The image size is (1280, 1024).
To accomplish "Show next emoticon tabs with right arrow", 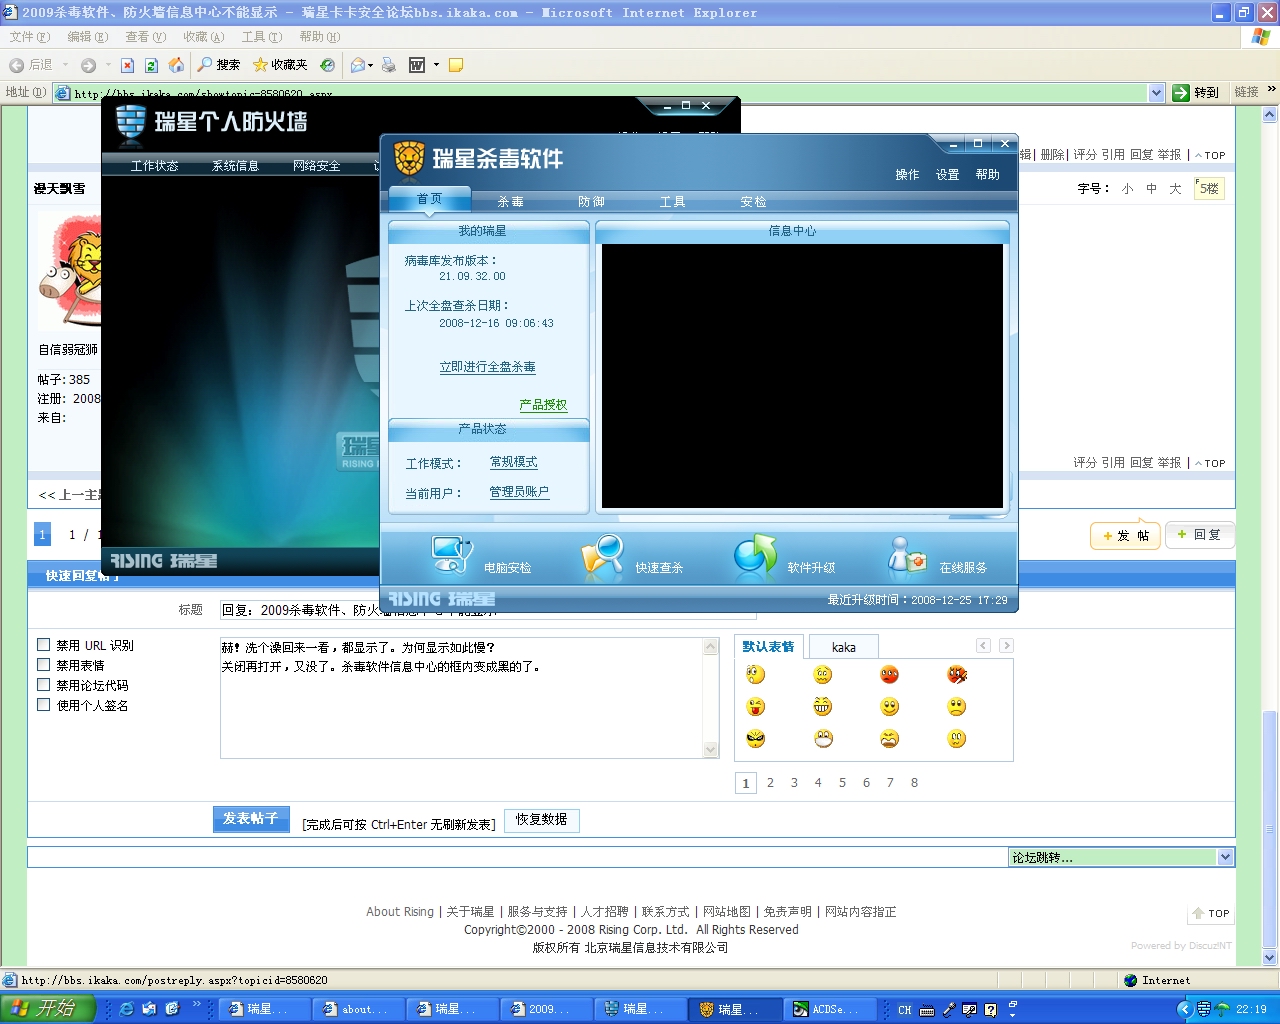I will coord(1006,646).
